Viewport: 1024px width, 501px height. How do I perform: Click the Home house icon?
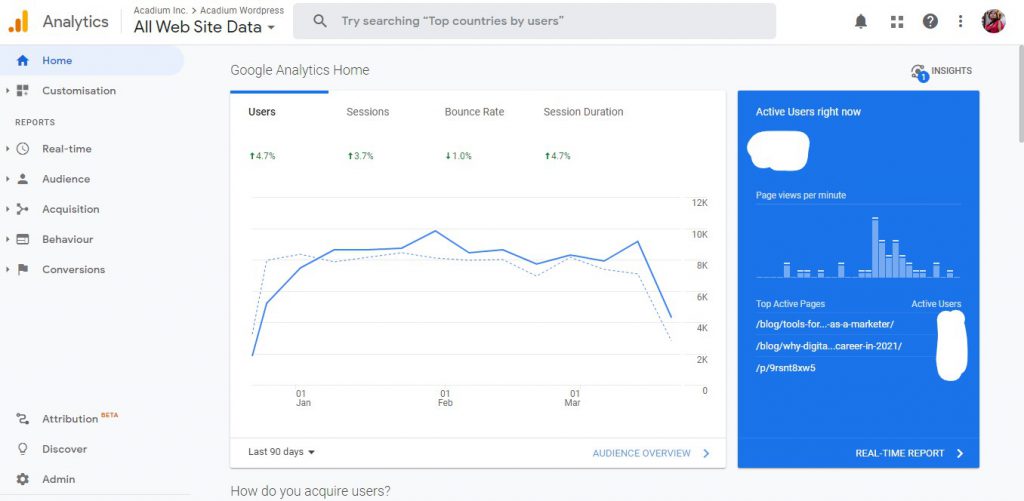coord(23,60)
